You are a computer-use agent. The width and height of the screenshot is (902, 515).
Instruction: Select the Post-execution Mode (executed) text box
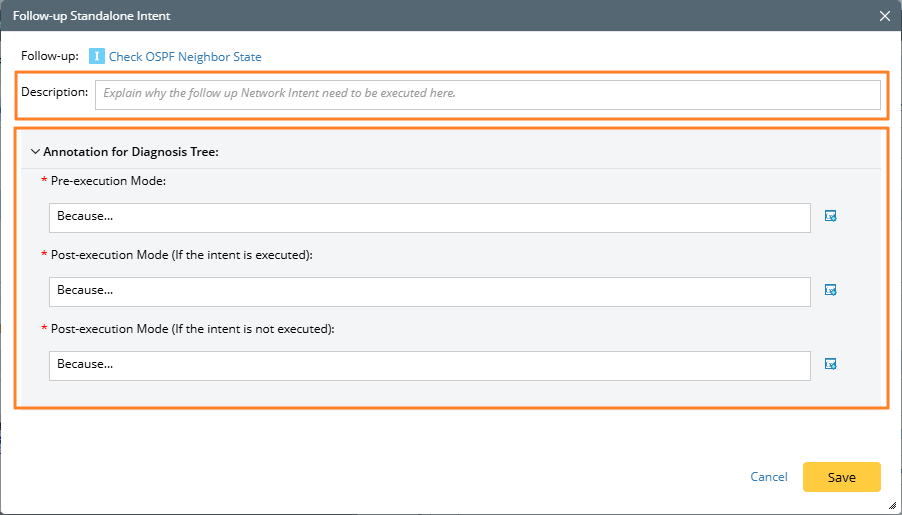point(429,291)
